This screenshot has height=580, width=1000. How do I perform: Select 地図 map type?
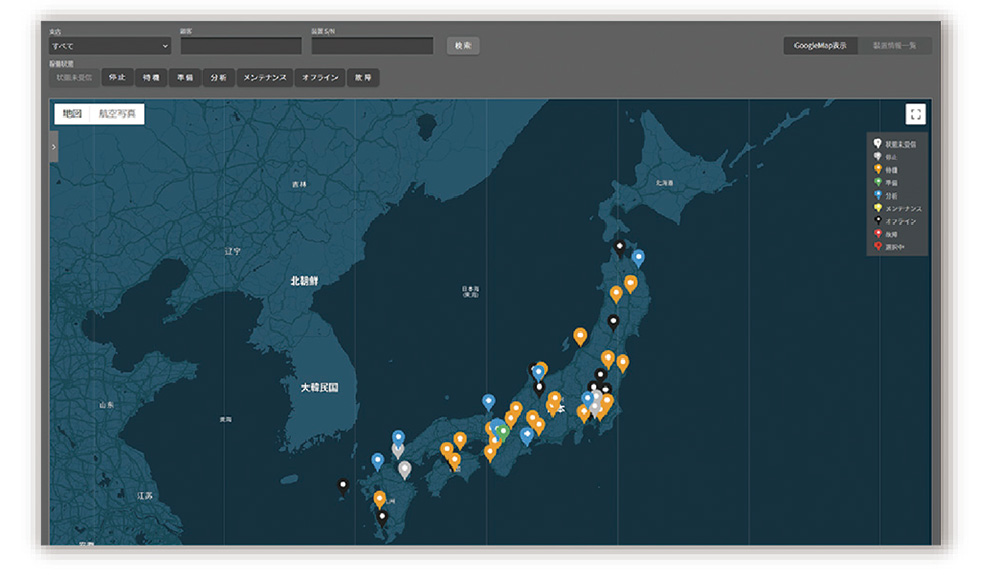(x=72, y=114)
